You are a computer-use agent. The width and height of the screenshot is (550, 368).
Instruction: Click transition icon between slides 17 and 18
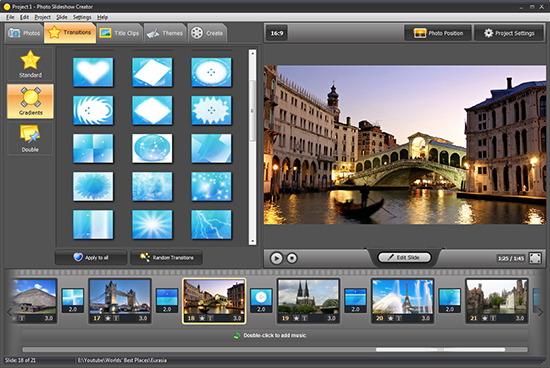point(167,300)
